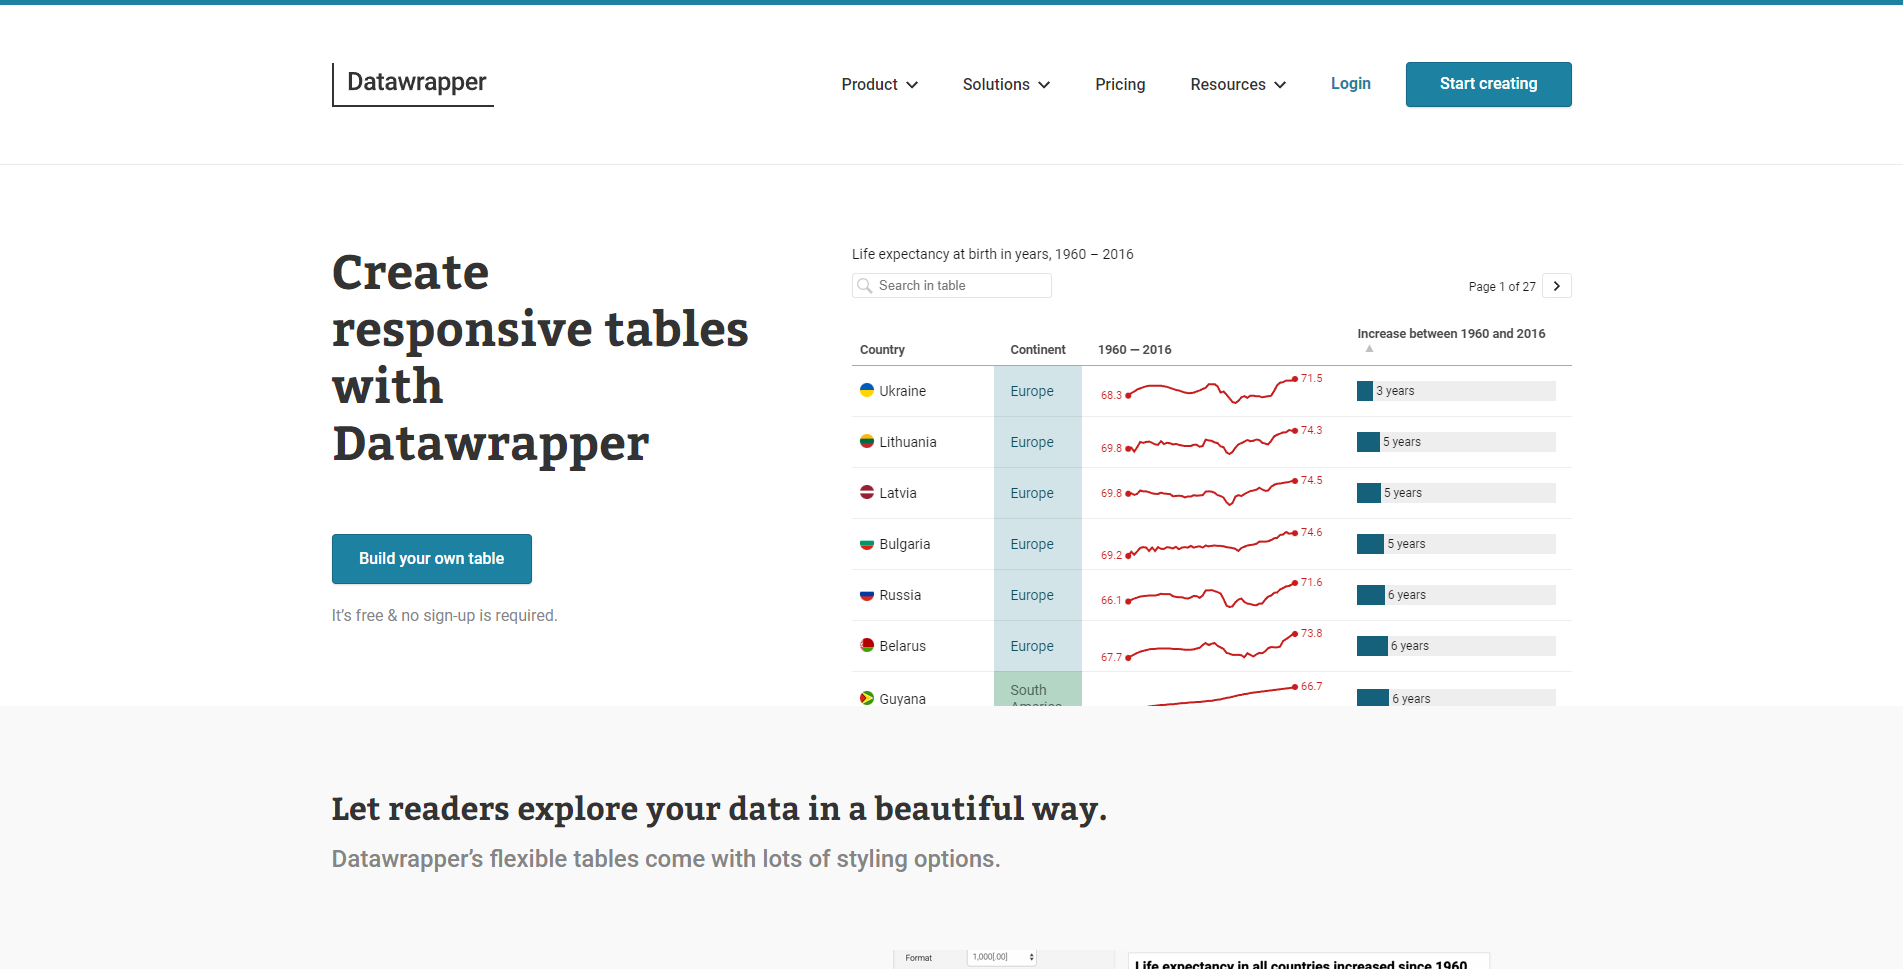This screenshot has height=969, width=1903.
Task: Click the Belarus flag icon
Action: pos(867,646)
